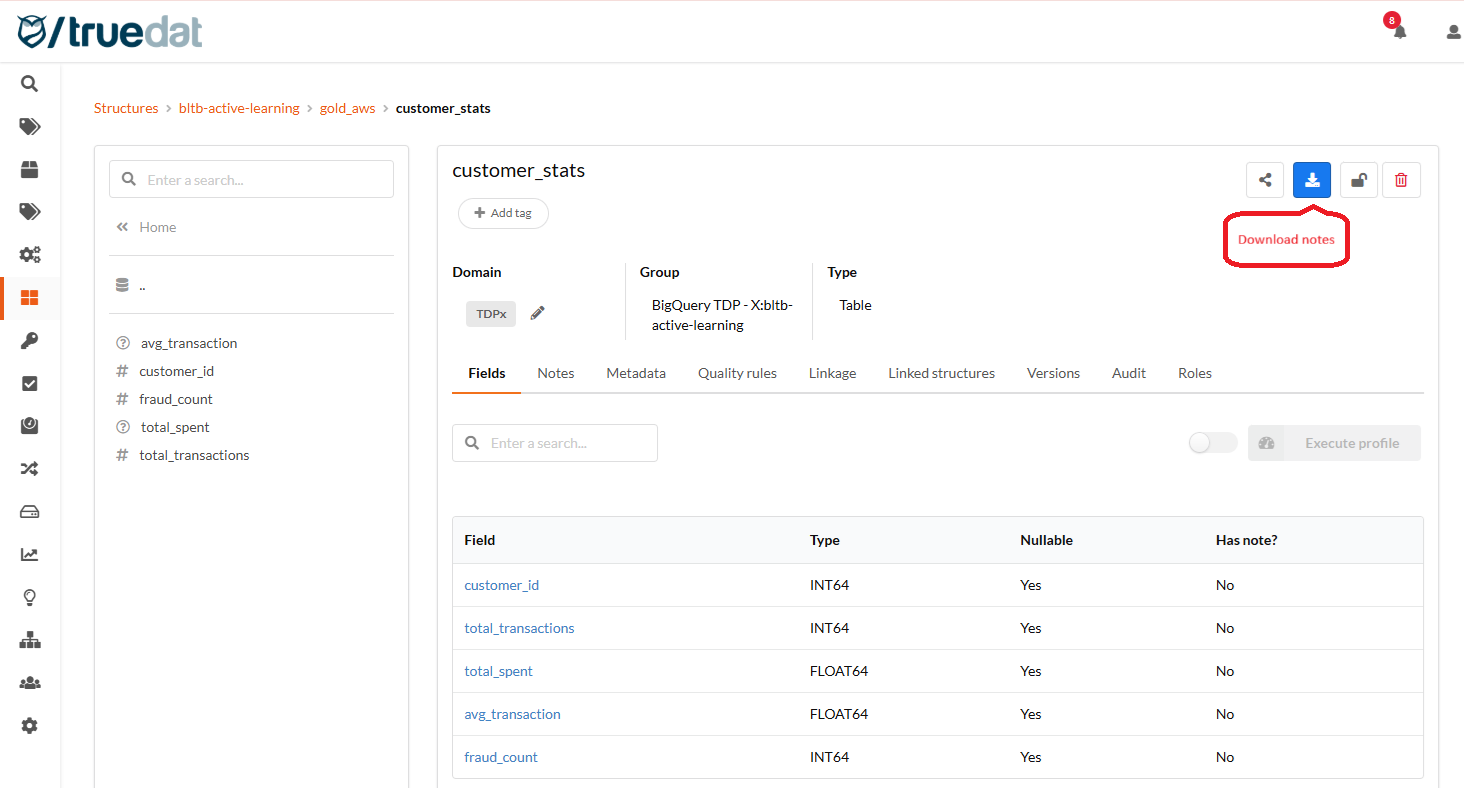Screen dimensions: 1464x788
Task: Click the Add tag button
Action: coord(503,213)
